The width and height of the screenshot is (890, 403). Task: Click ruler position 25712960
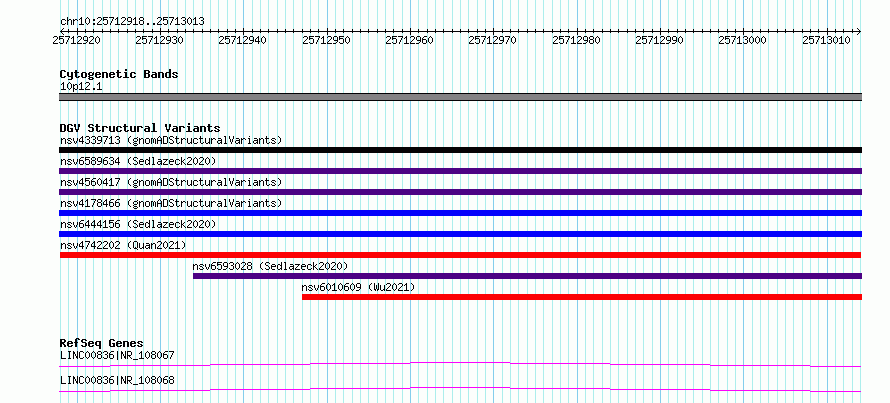[409, 40]
